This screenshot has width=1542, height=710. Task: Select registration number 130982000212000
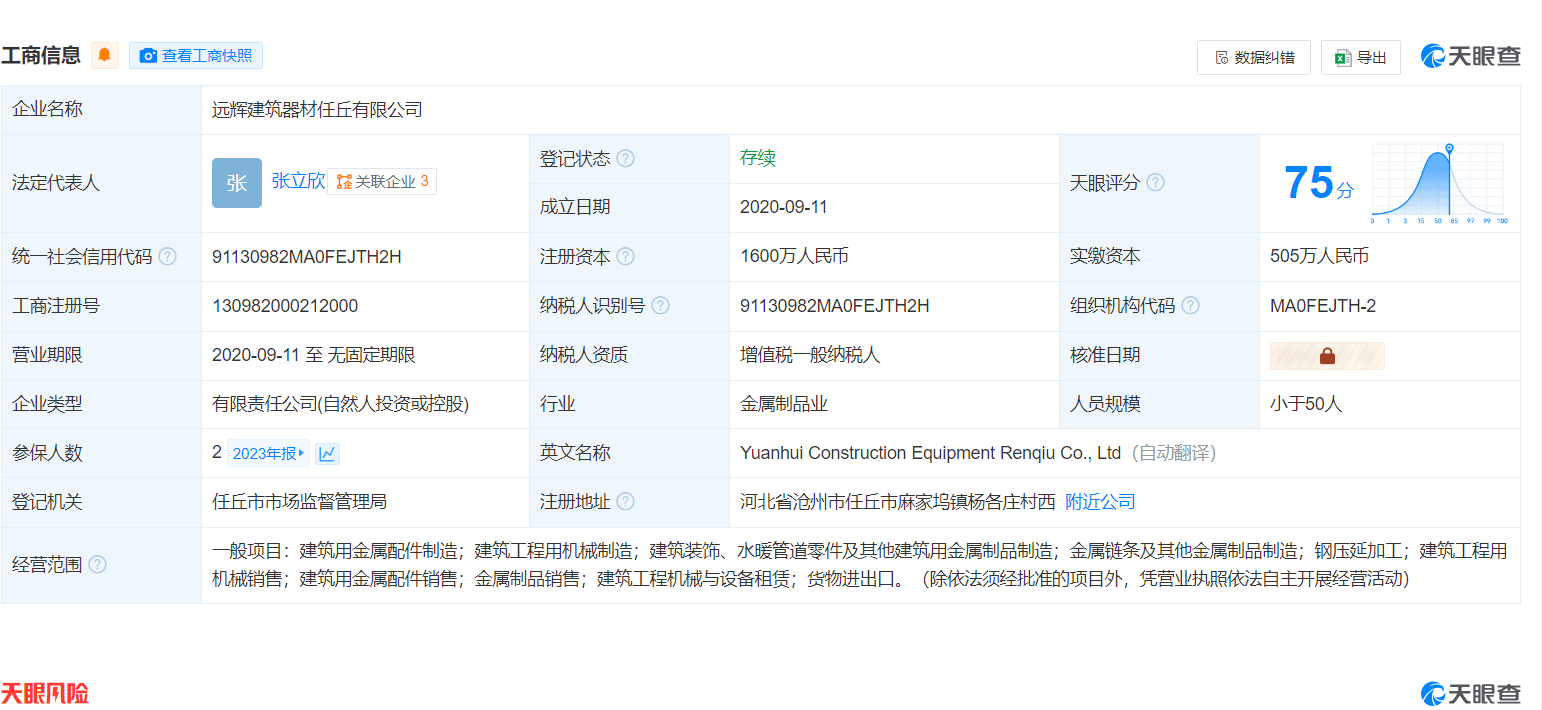pyautogui.click(x=285, y=306)
